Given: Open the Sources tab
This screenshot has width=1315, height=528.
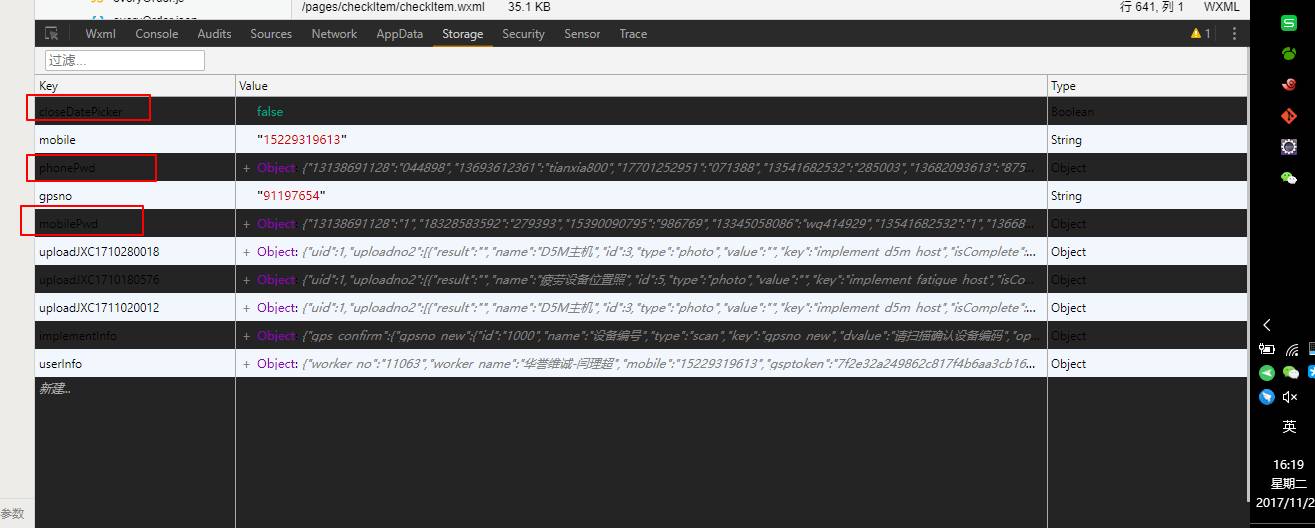Looking at the screenshot, I should (271, 34).
